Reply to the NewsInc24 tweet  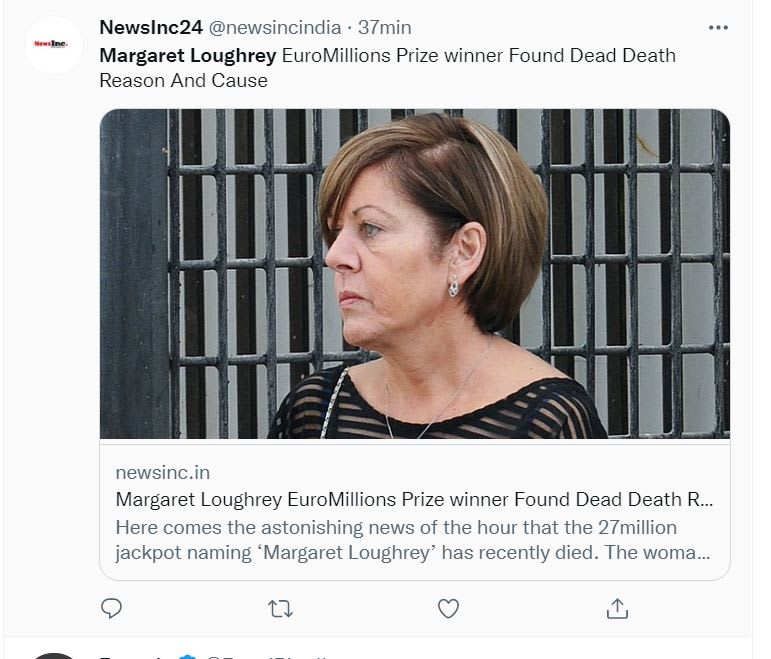point(112,608)
